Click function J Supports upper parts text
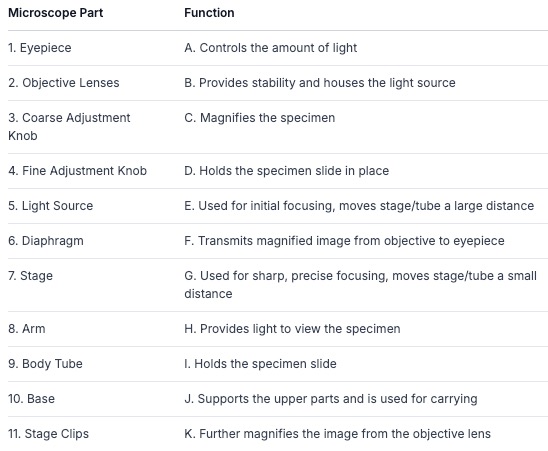The width and height of the screenshot is (548, 451). point(331,399)
